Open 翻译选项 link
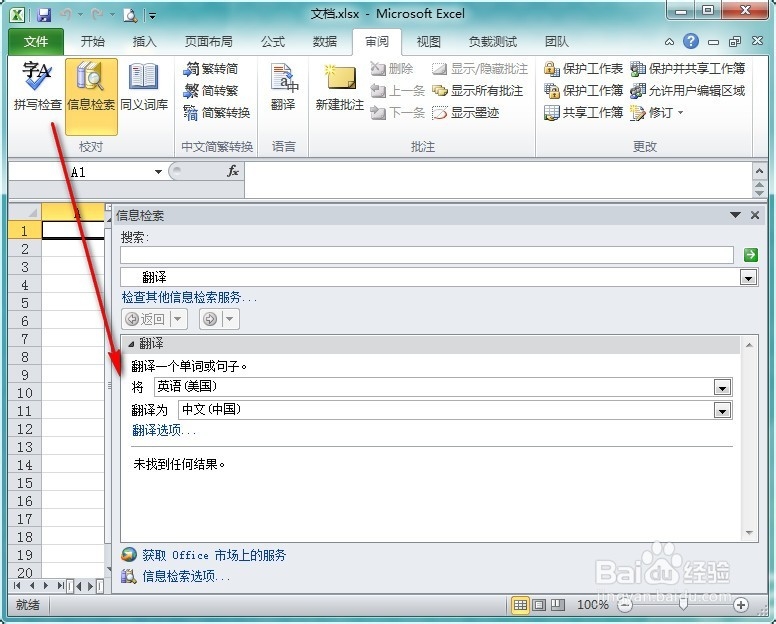 (163, 431)
